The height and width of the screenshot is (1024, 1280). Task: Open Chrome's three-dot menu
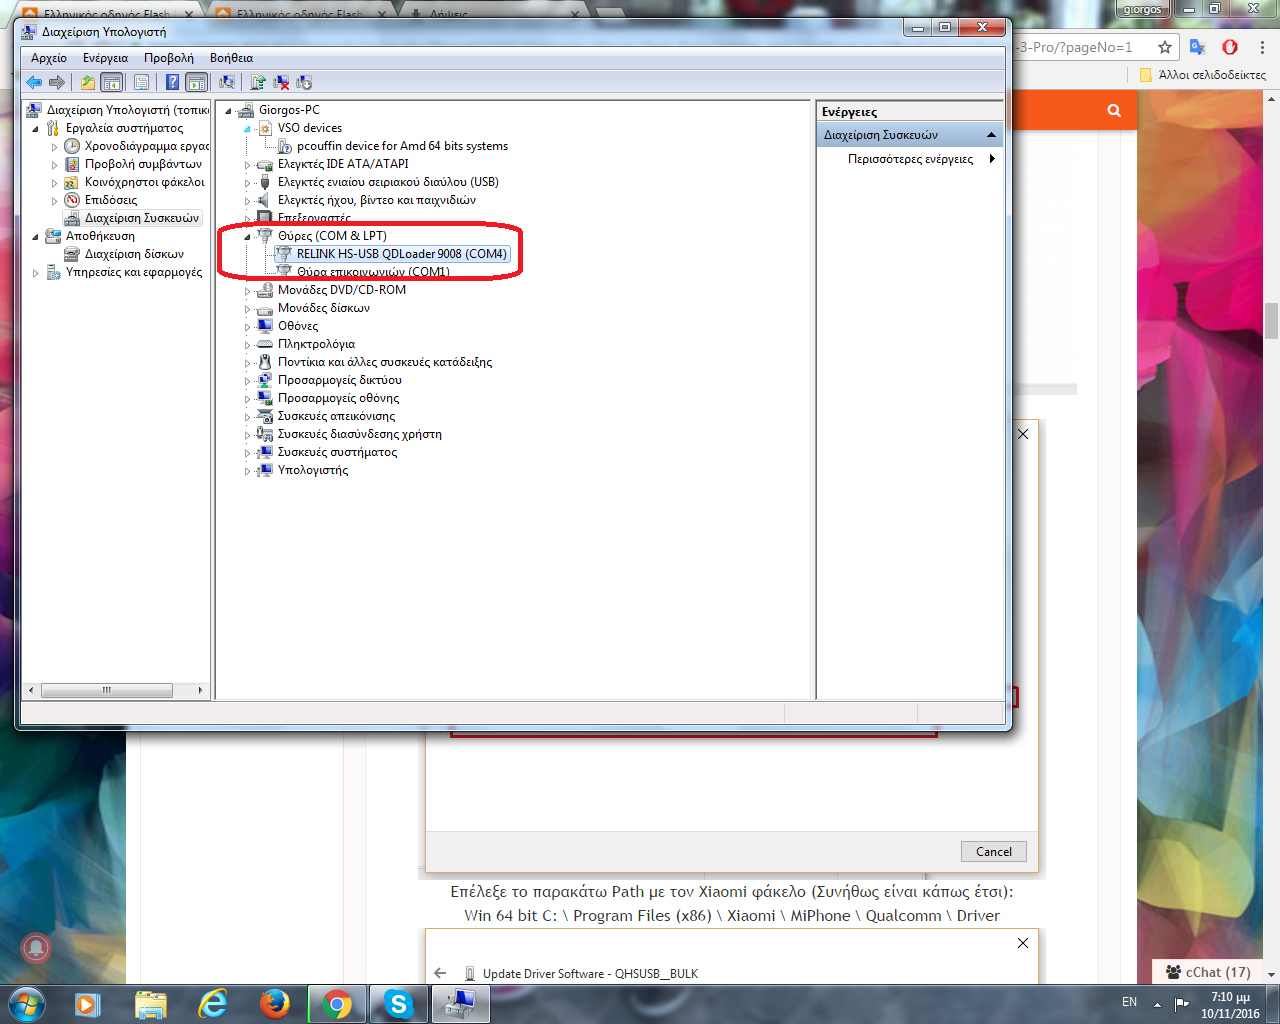pos(1262,47)
